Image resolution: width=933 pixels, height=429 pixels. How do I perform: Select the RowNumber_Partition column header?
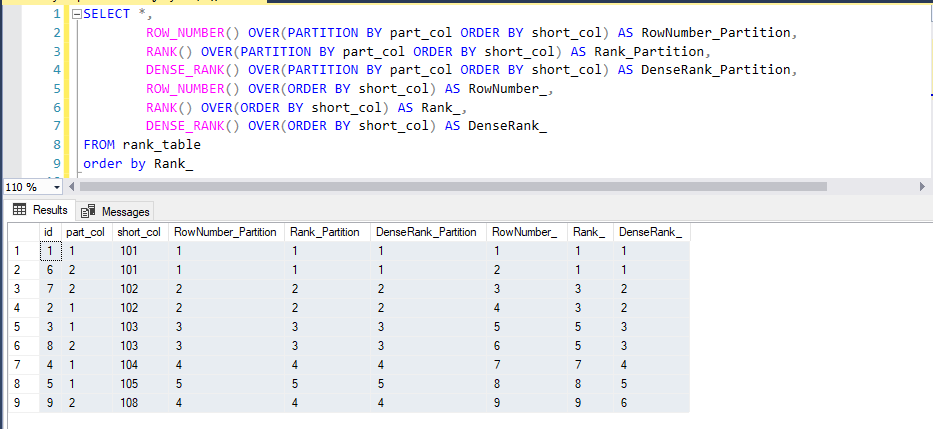click(x=225, y=232)
